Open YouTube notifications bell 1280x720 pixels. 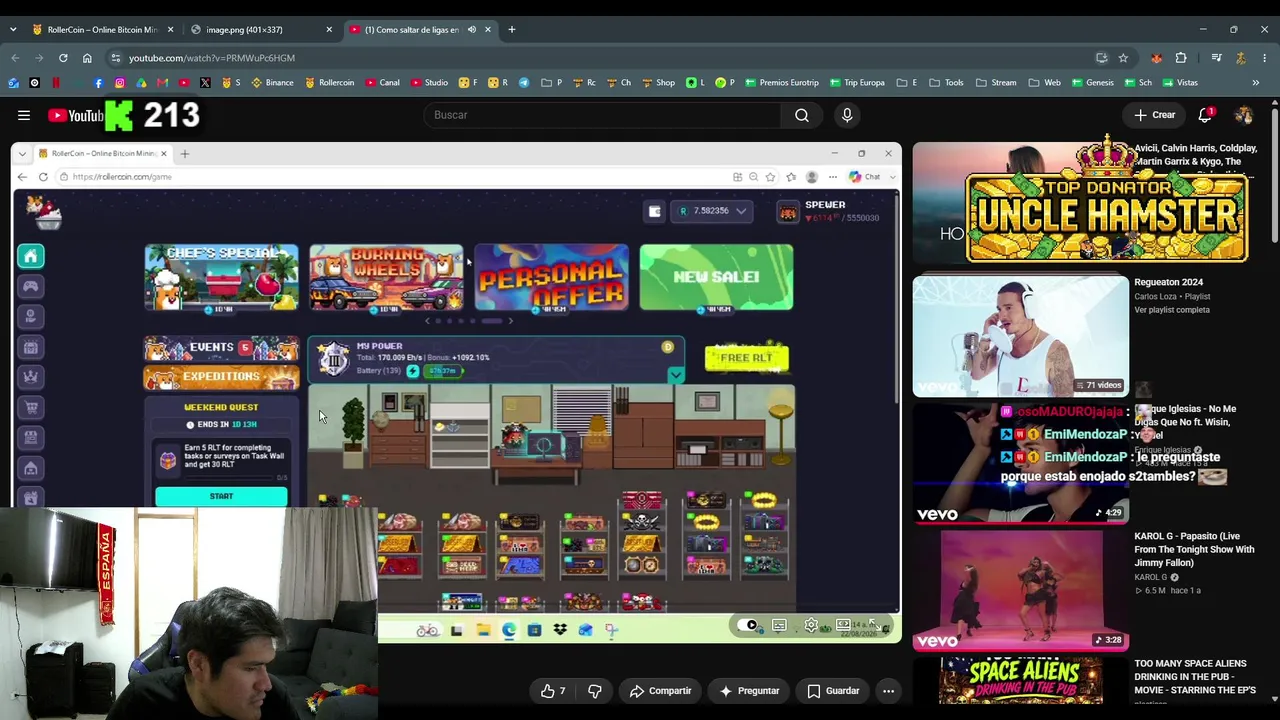click(1205, 115)
